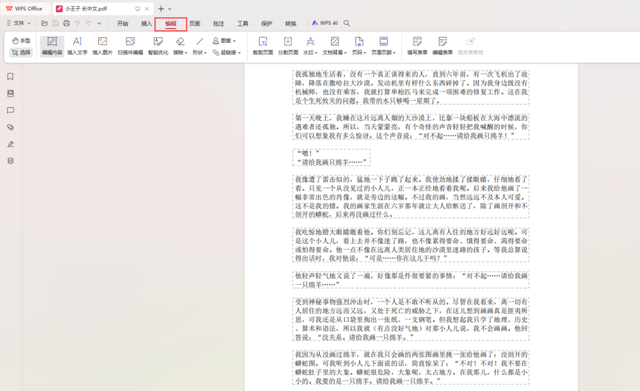Open the comments panel in left sidebar

[11, 110]
